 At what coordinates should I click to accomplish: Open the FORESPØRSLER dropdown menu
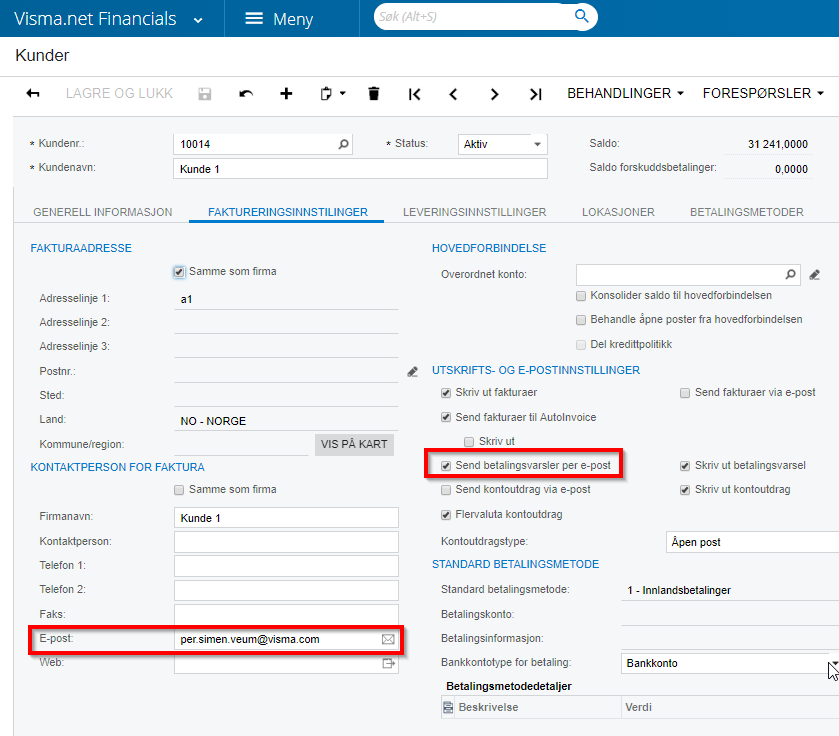(x=764, y=93)
